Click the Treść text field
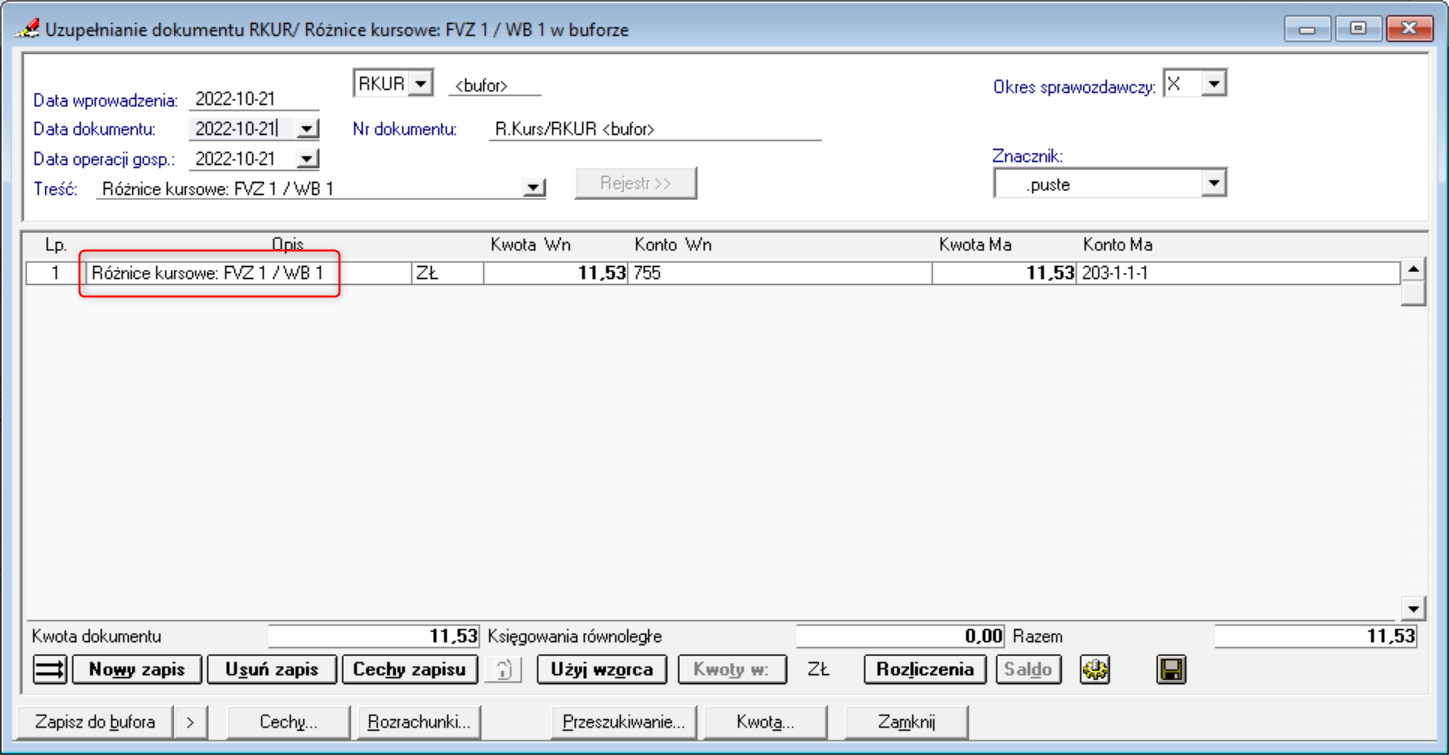The width and height of the screenshot is (1449, 755). [310, 188]
